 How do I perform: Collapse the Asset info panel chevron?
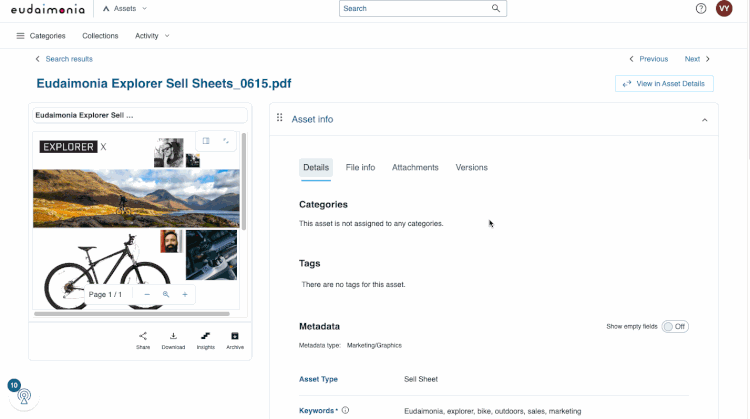[705, 120]
